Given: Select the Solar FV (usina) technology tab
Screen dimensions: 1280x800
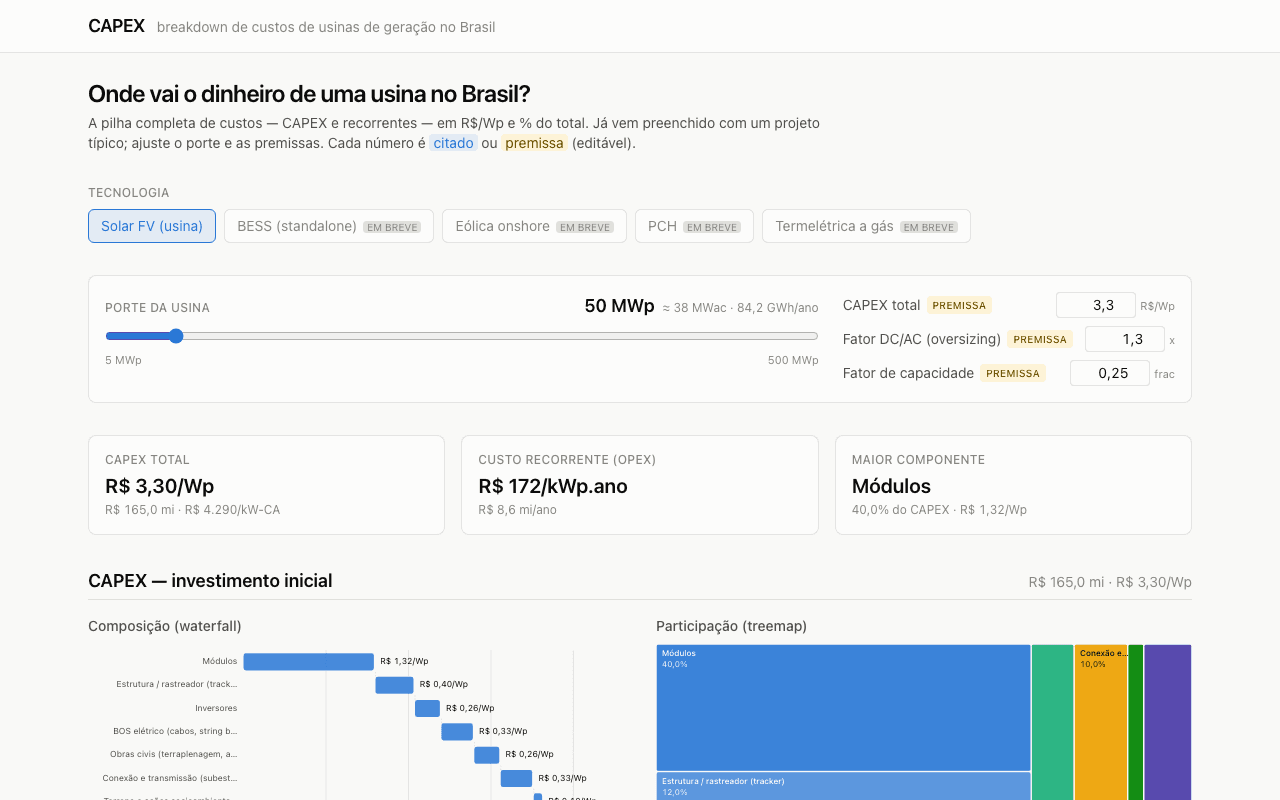Looking at the screenshot, I should (152, 226).
